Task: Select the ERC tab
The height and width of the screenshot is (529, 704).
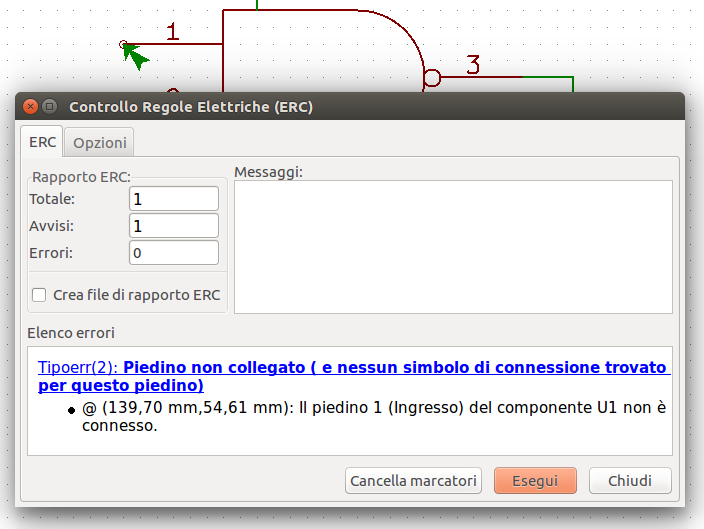Action: coord(42,142)
